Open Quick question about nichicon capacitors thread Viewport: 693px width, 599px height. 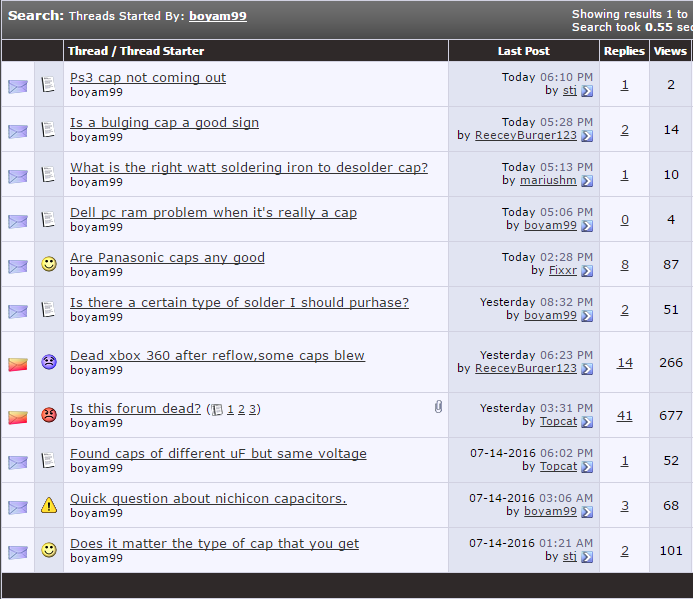click(208, 499)
